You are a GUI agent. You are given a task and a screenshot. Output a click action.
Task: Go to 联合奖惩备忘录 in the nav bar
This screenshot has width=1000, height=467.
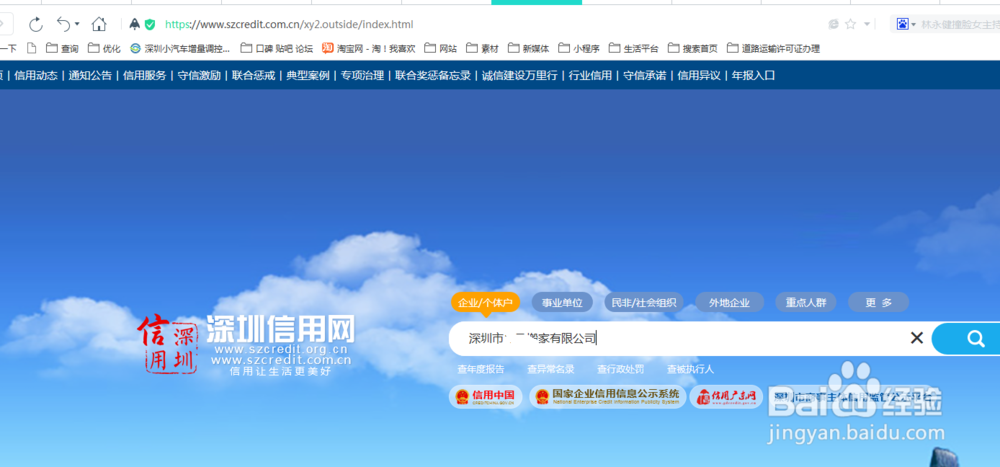coord(433,75)
